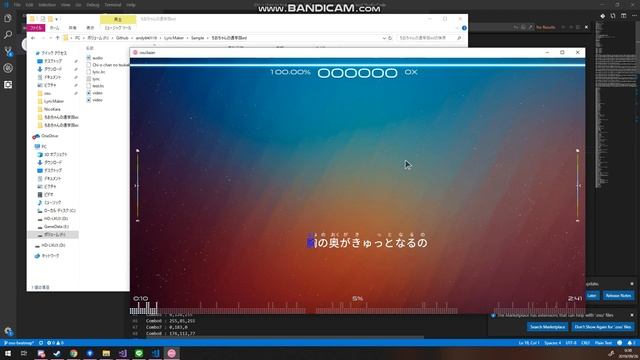Click Explorer up directory arrow
640x360 pixels.
tap(57, 38)
